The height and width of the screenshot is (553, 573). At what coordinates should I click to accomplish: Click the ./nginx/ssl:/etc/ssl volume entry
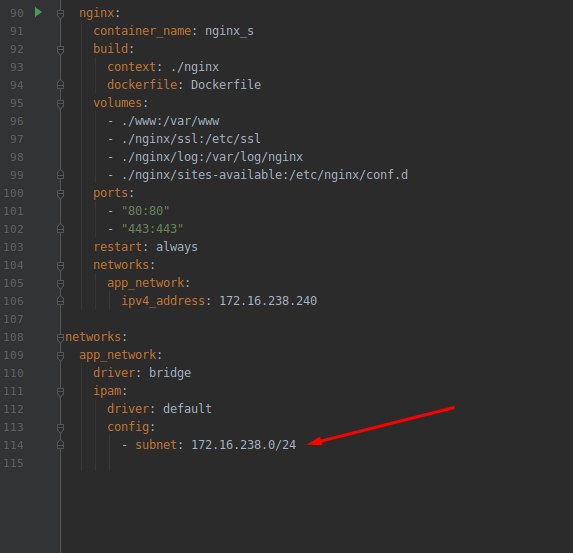(x=191, y=139)
